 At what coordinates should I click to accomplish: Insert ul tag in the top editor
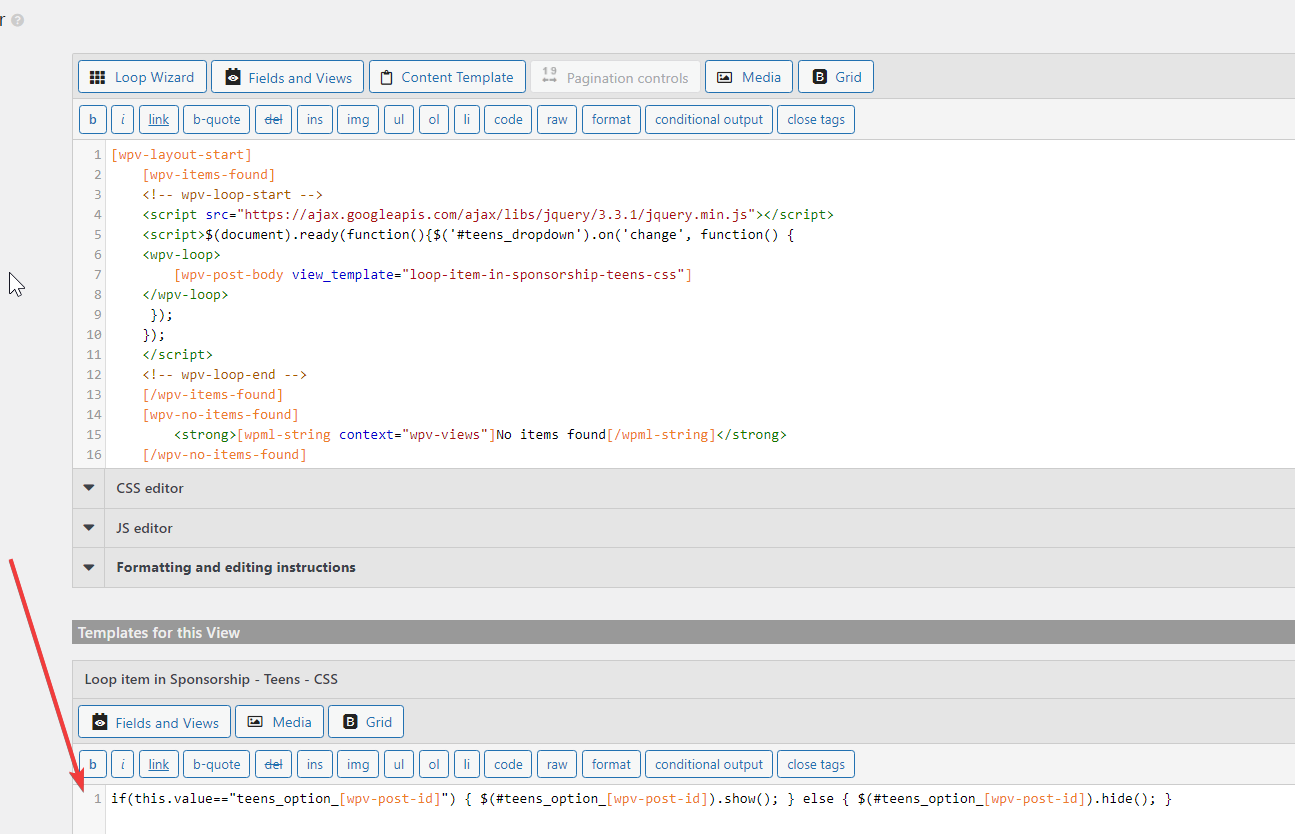(399, 119)
